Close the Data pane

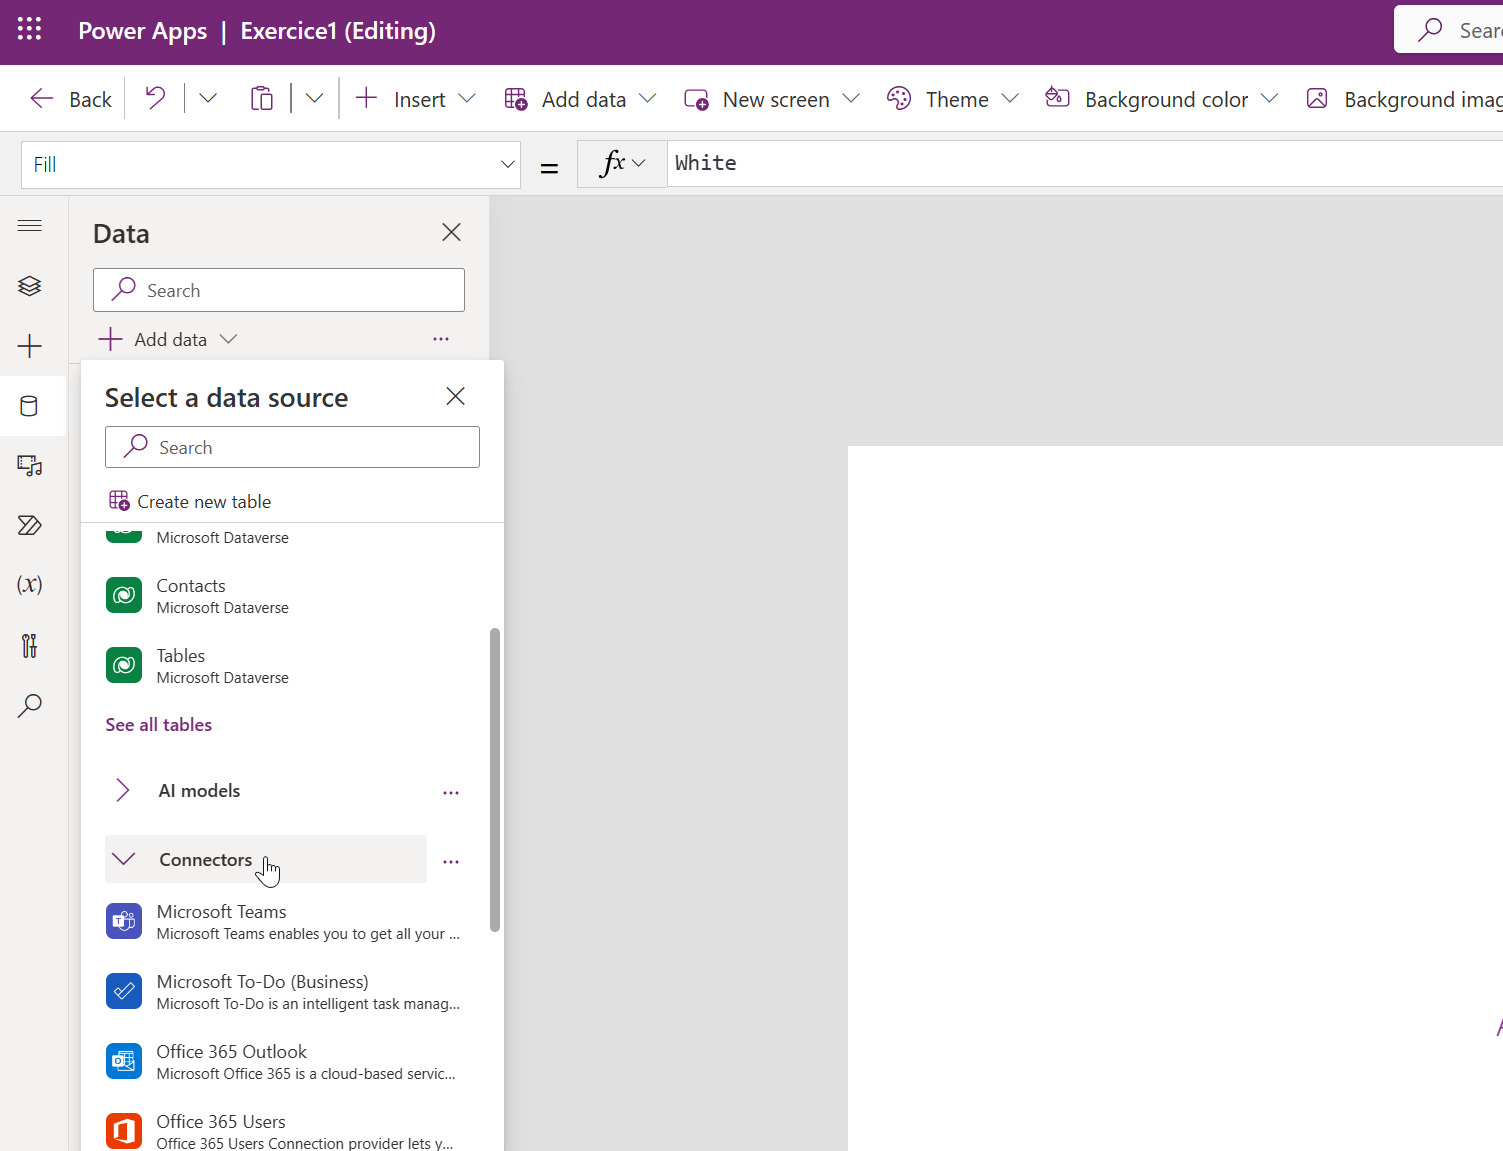[451, 232]
